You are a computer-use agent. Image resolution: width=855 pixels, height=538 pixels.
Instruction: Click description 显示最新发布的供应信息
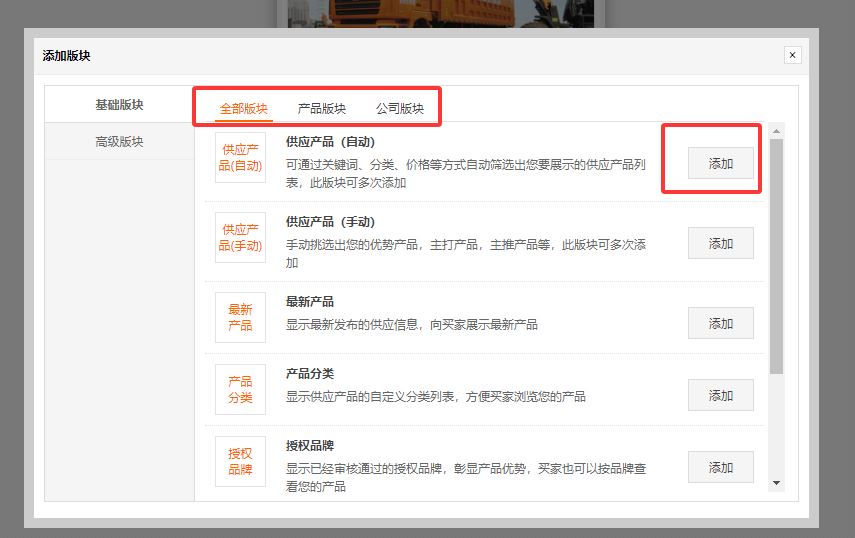click(412, 325)
